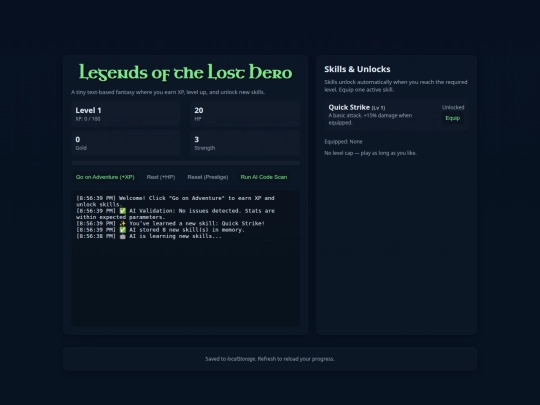Run the AI Code Scan
540x405 pixels.
coord(264,177)
